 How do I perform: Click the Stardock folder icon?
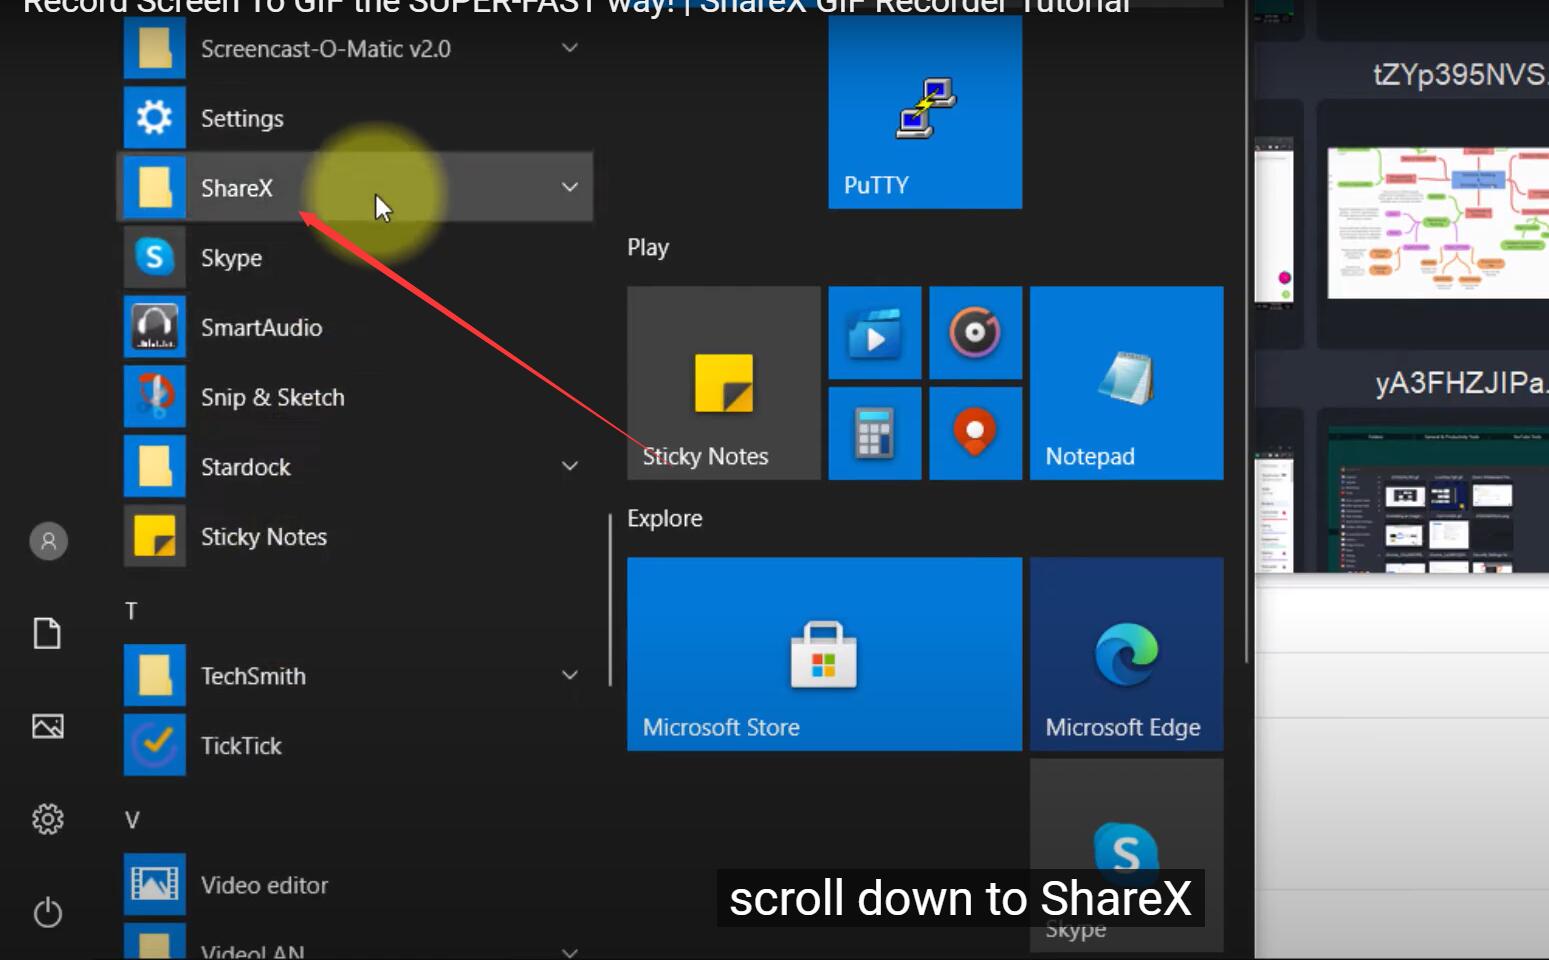(155, 466)
